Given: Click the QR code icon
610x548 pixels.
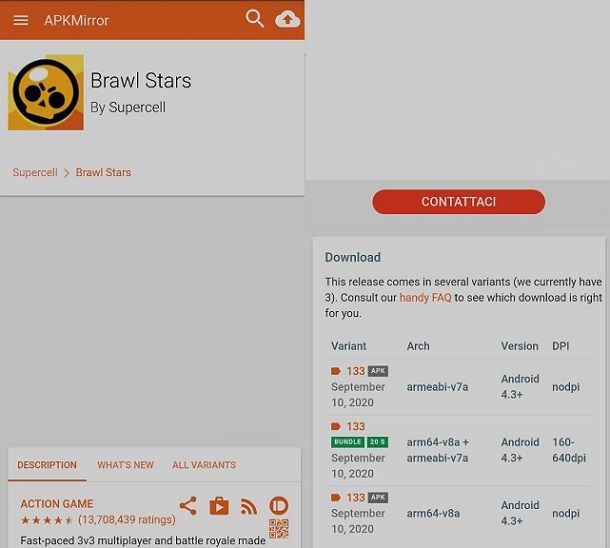Looking at the screenshot, I should 279,529.
